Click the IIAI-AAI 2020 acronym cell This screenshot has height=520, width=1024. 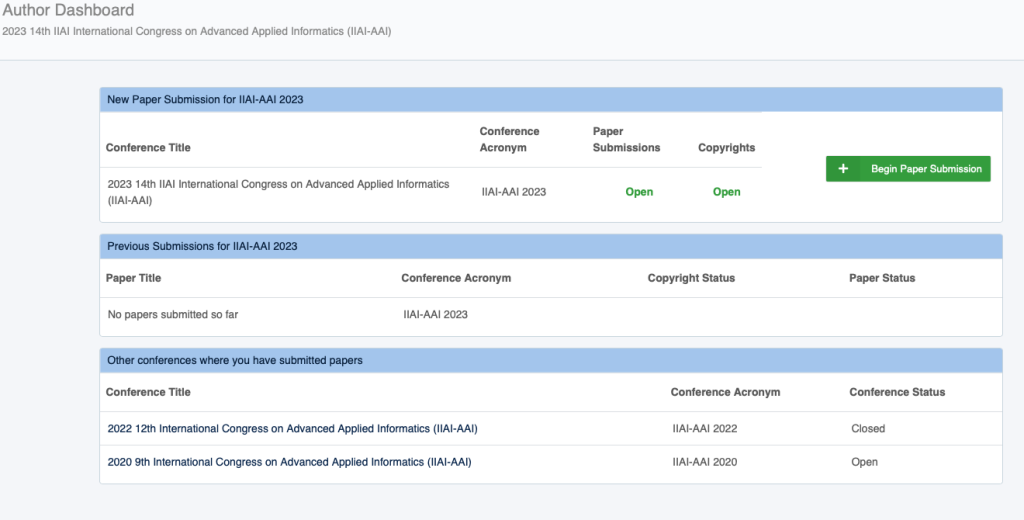point(709,462)
